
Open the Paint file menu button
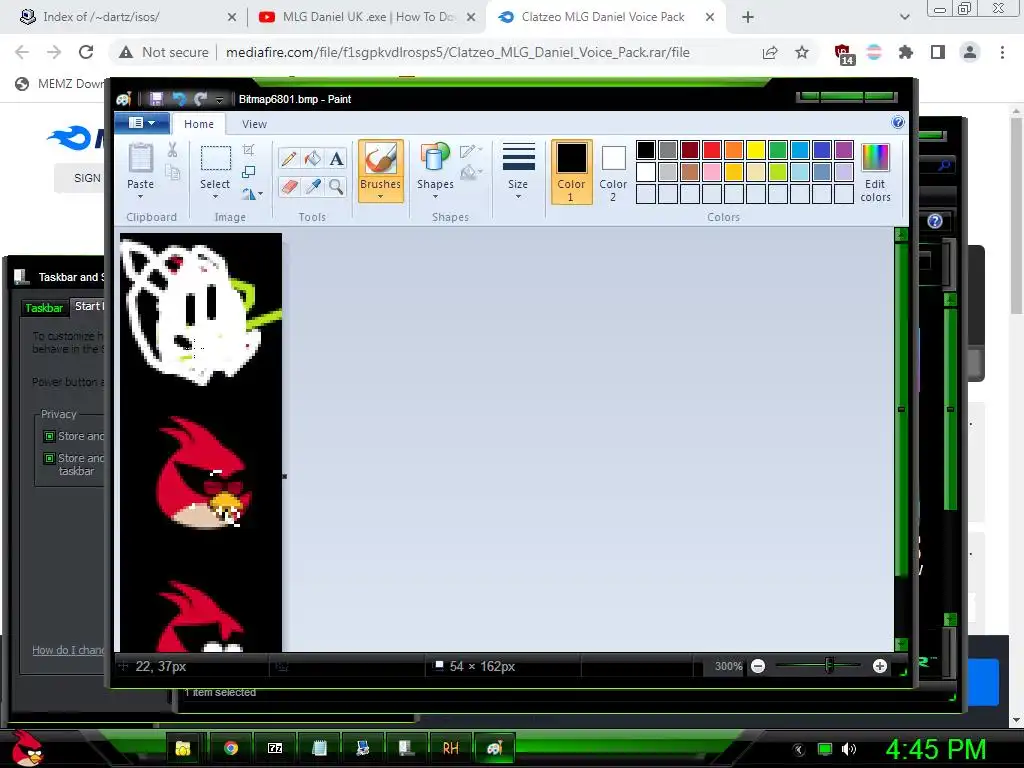tap(142, 123)
